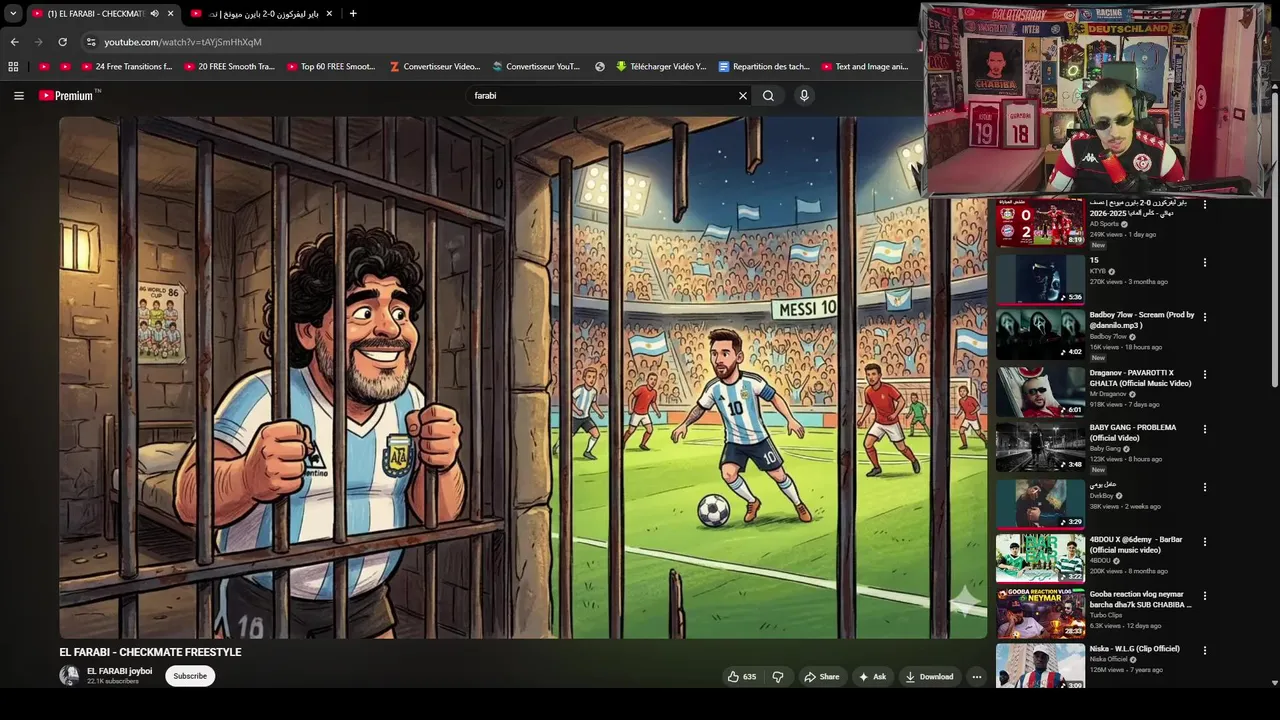Click the YouTube address bar URL

point(183,42)
